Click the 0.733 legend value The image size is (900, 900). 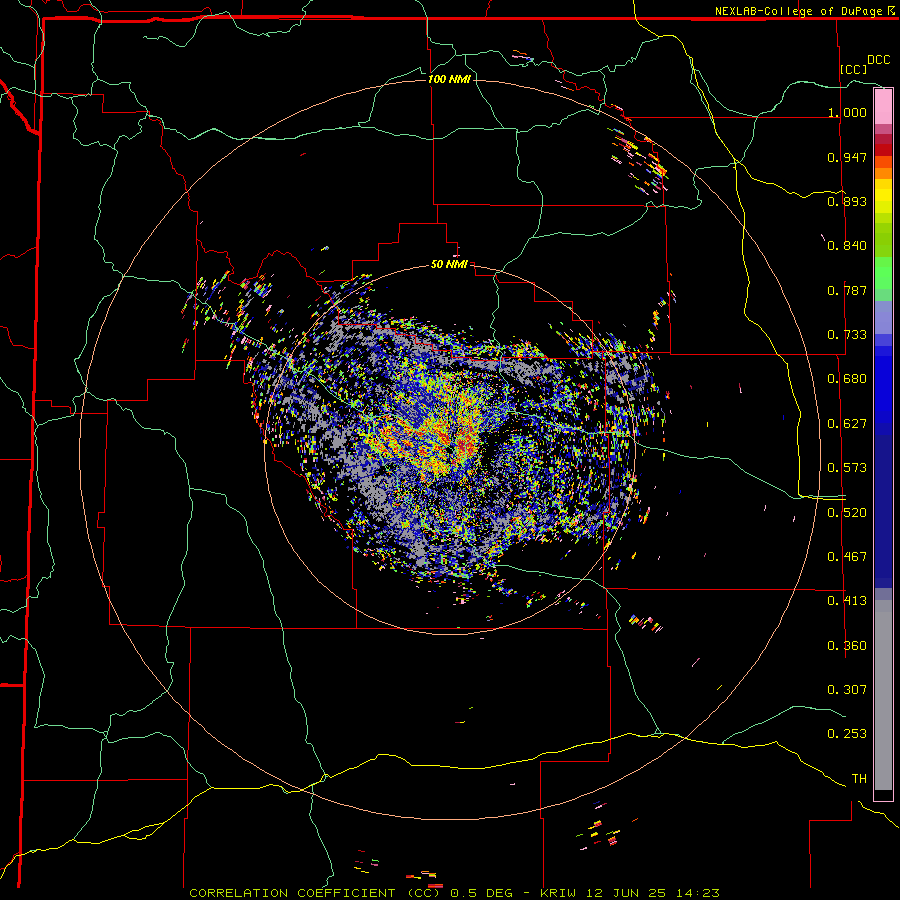coord(847,335)
